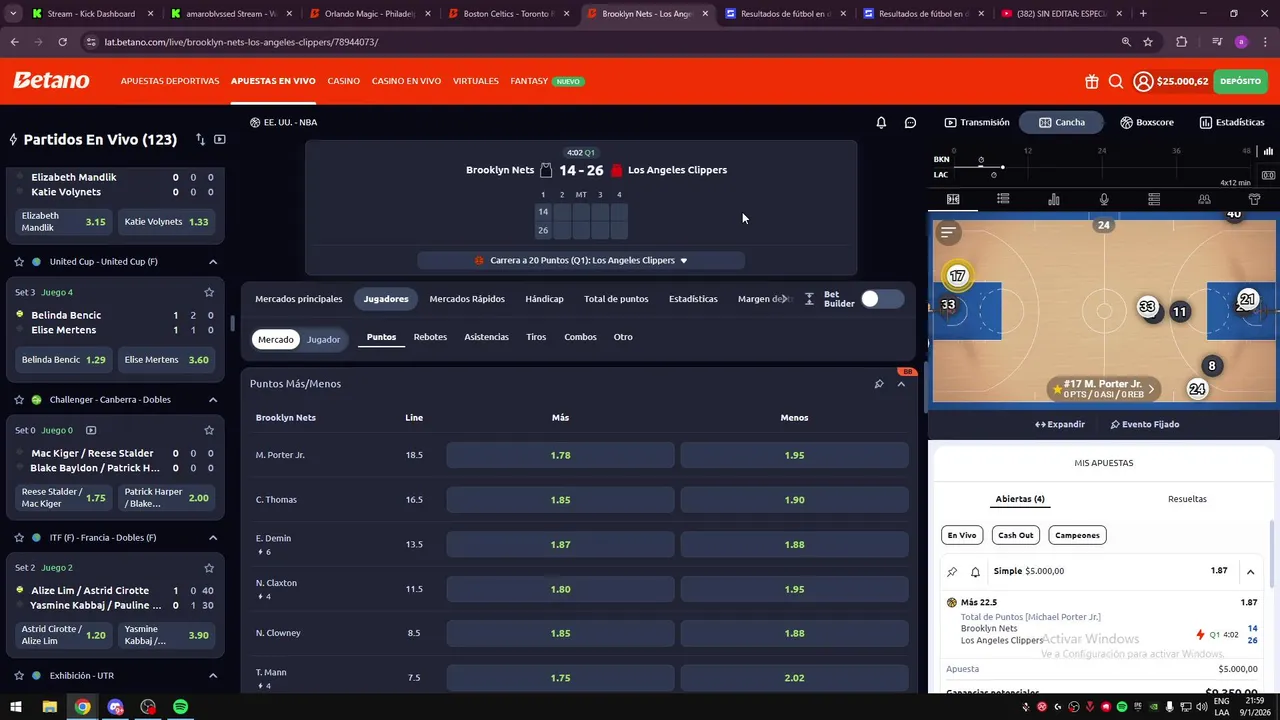This screenshot has height=720, width=1280.
Task: Collapse the Simple bet details chevron
Action: 1250,572
